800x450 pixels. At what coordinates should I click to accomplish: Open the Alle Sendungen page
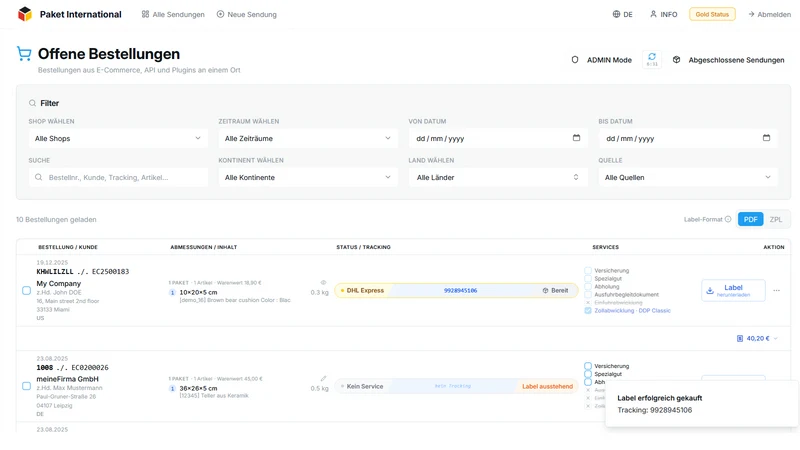tap(173, 14)
